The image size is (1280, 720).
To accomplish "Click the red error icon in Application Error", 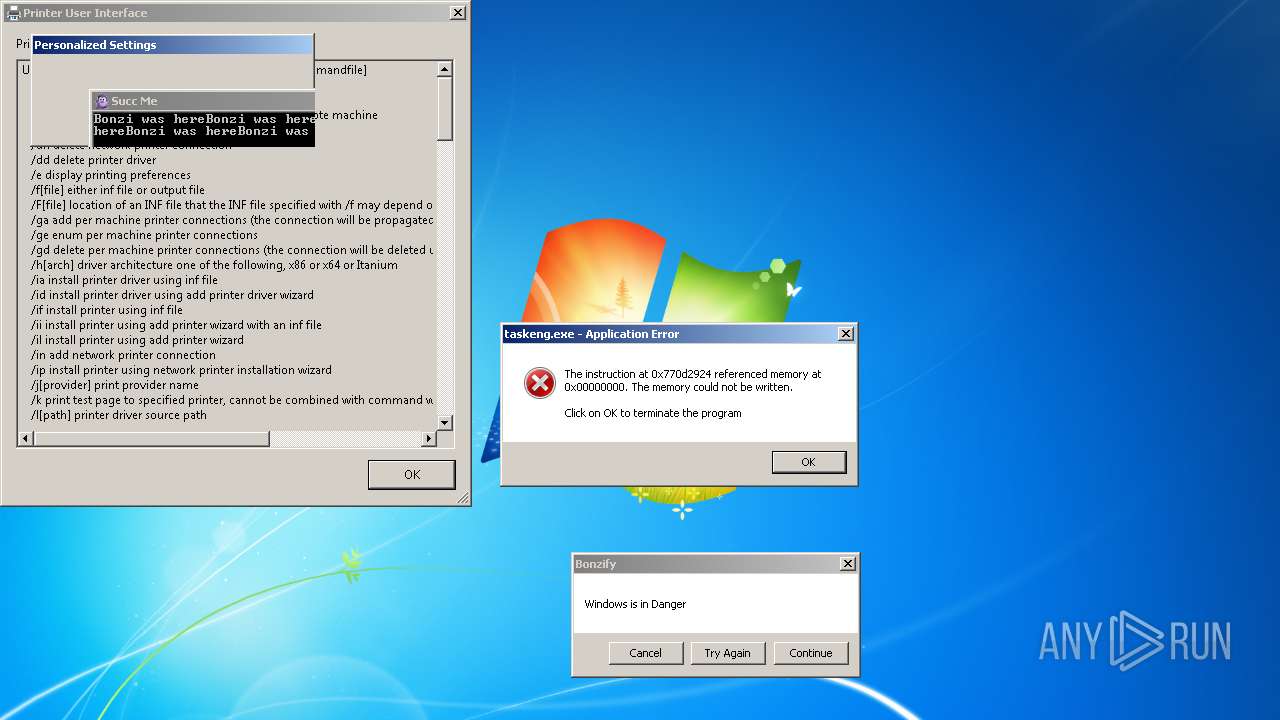I will pyautogui.click(x=539, y=382).
